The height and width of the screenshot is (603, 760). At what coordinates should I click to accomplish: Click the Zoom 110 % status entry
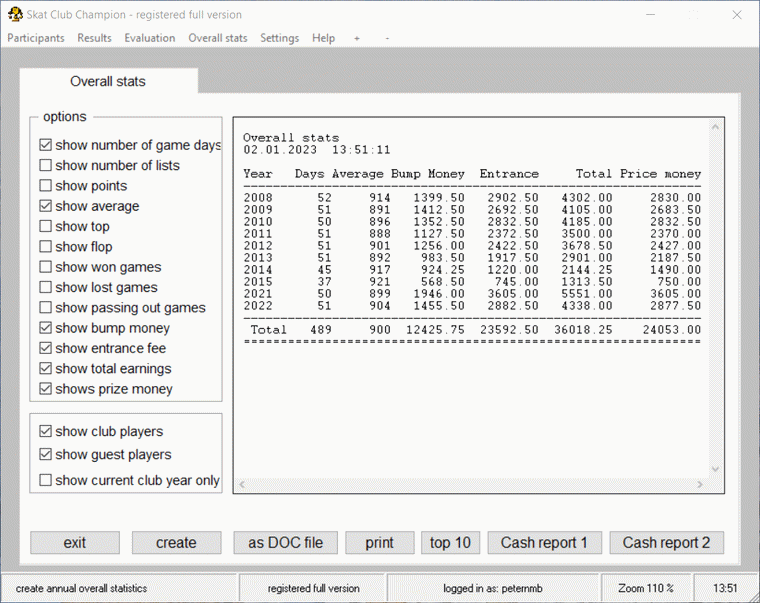coord(646,588)
